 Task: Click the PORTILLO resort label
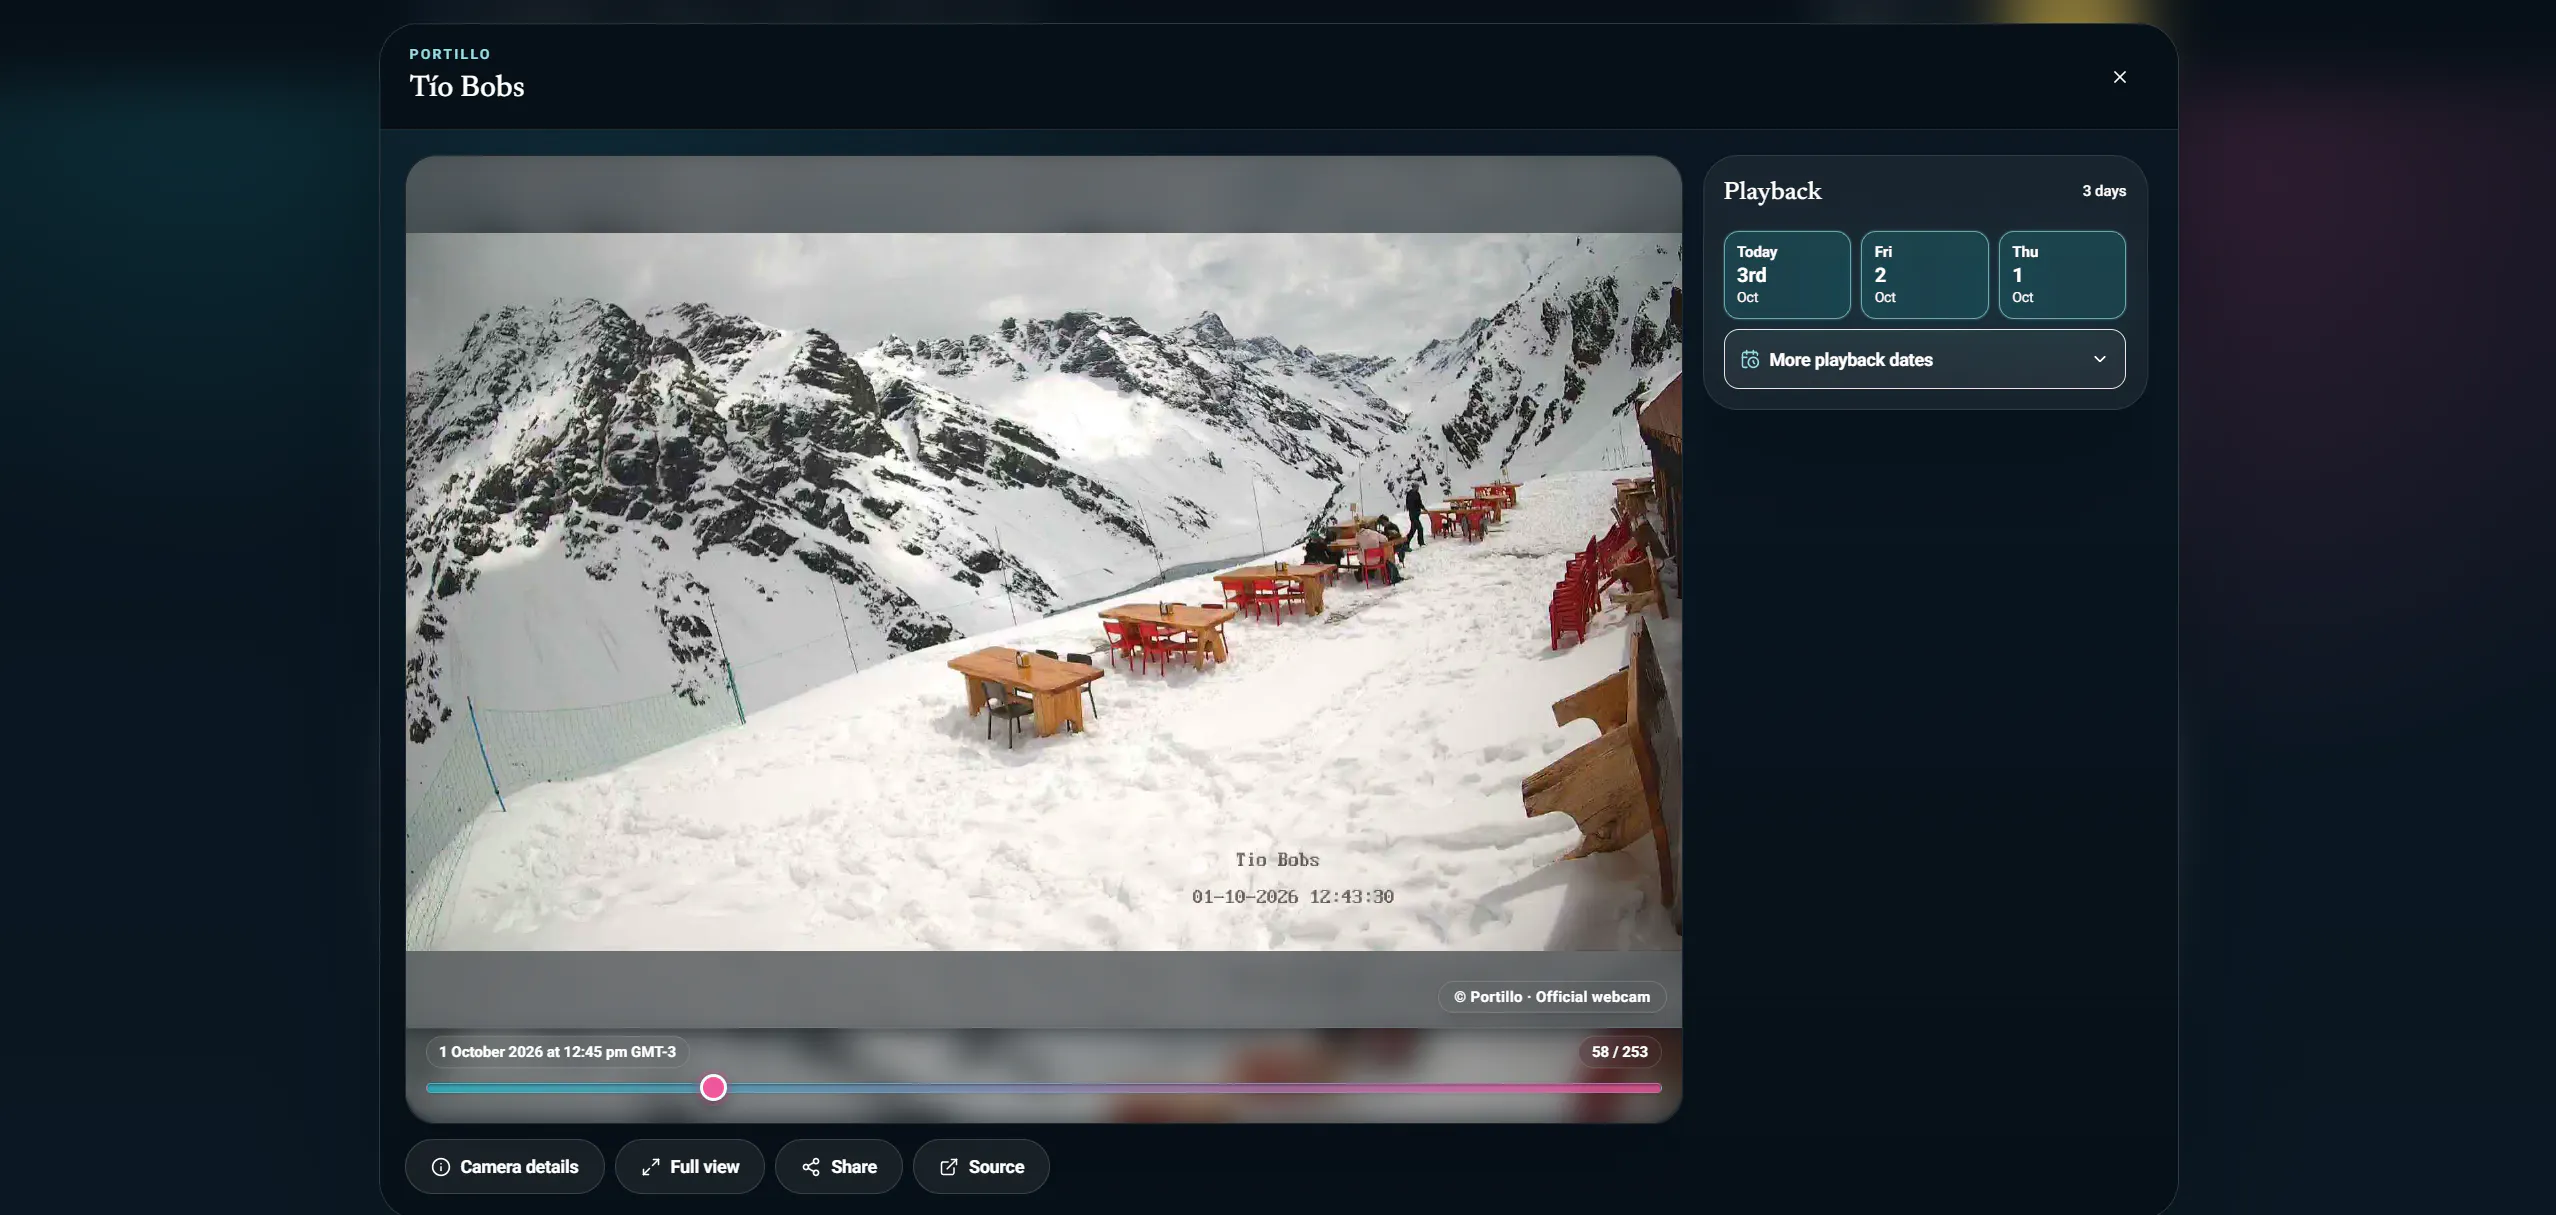[450, 54]
